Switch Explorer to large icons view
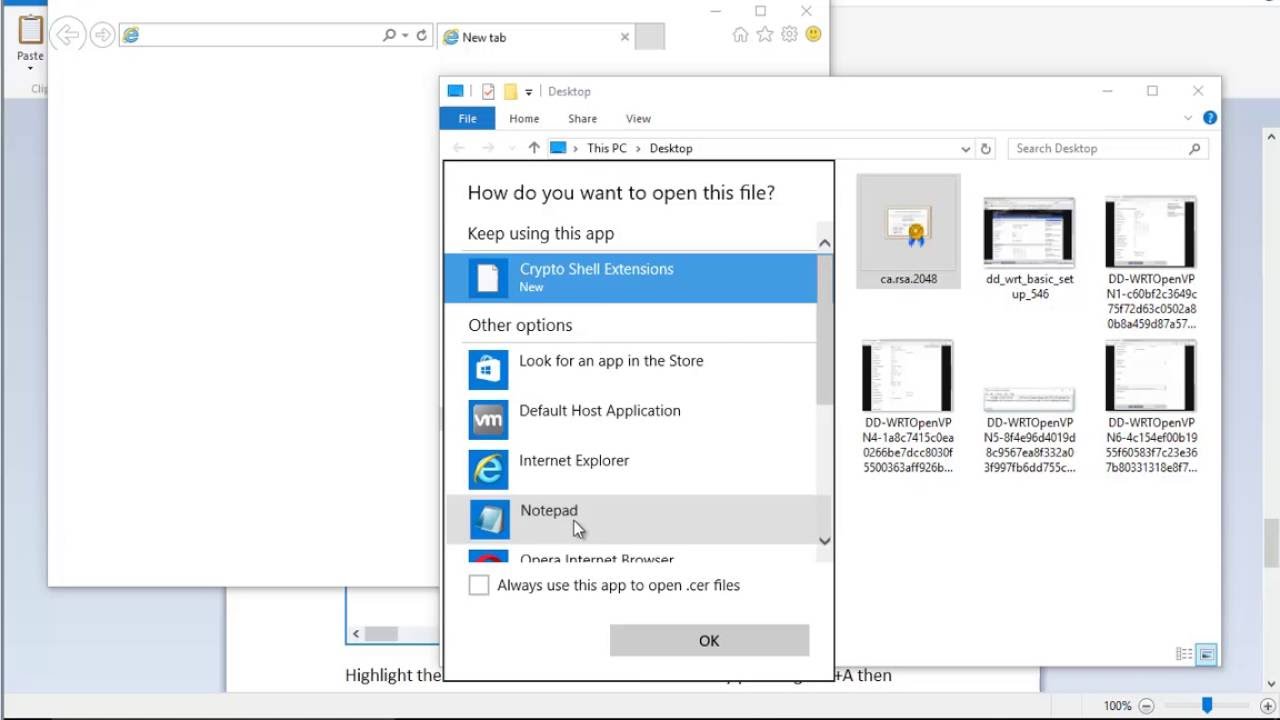The image size is (1280, 720). (1206, 654)
